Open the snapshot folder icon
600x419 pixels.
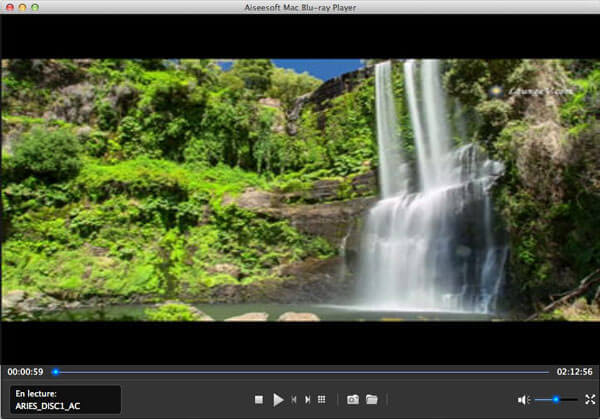[x=372, y=400]
